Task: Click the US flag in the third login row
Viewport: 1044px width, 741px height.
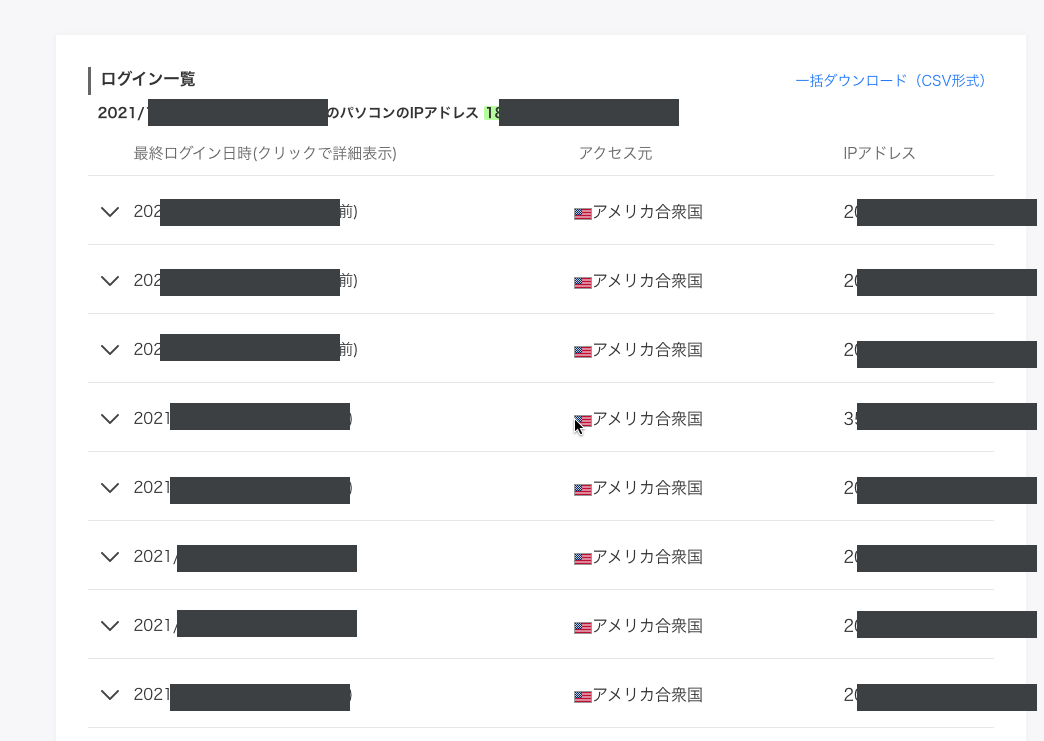Action: pyautogui.click(x=582, y=351)
